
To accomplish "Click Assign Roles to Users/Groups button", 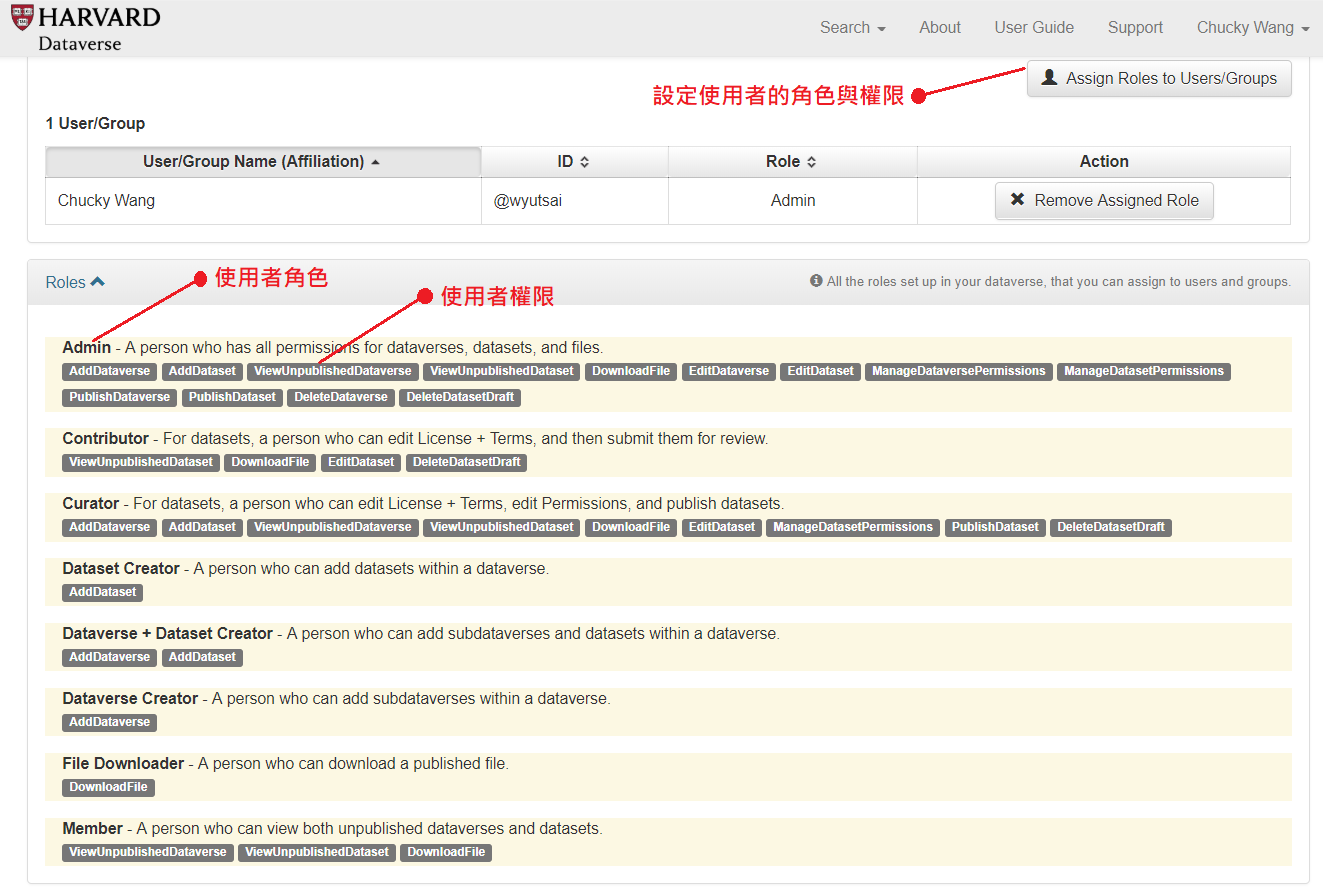I will (1159, 78).
